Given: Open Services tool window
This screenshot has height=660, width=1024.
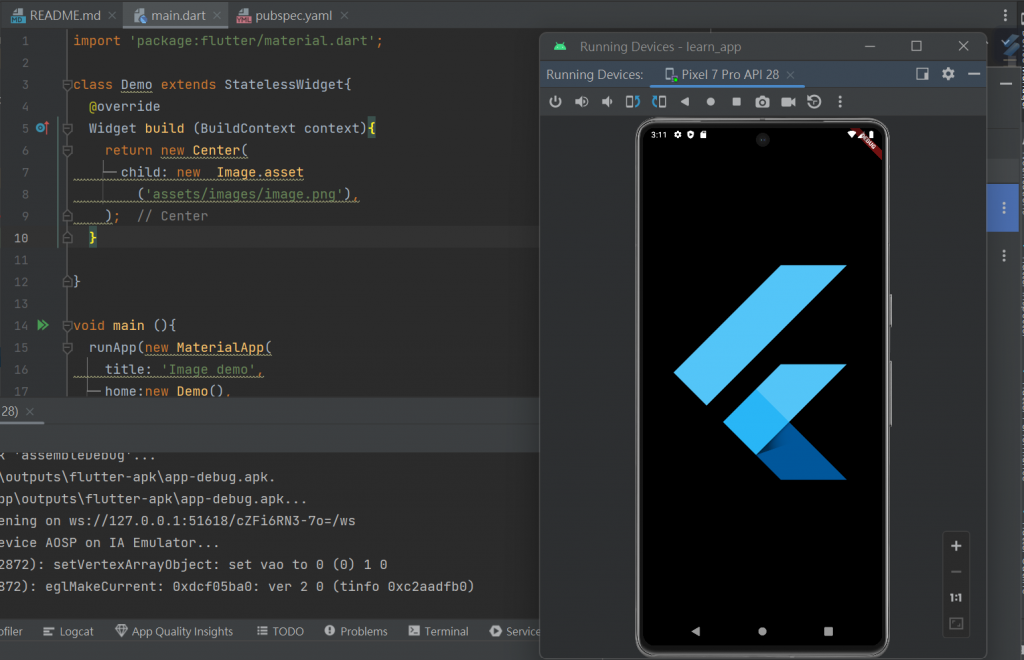Looking at the screenshot, I should click(515, 631).
